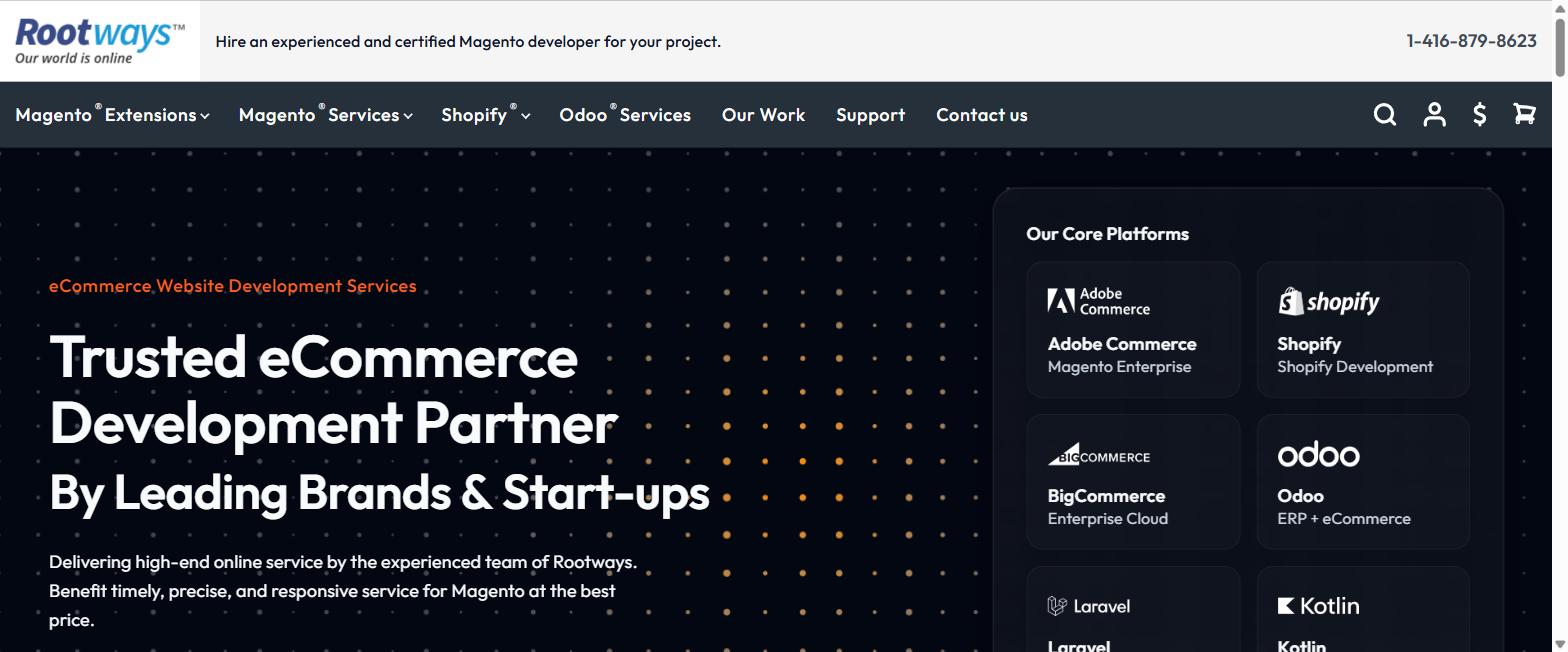Click the 'Hire an experienced and certified Magento developer' link
This screenshot has width=1568, height=652.
468,41
